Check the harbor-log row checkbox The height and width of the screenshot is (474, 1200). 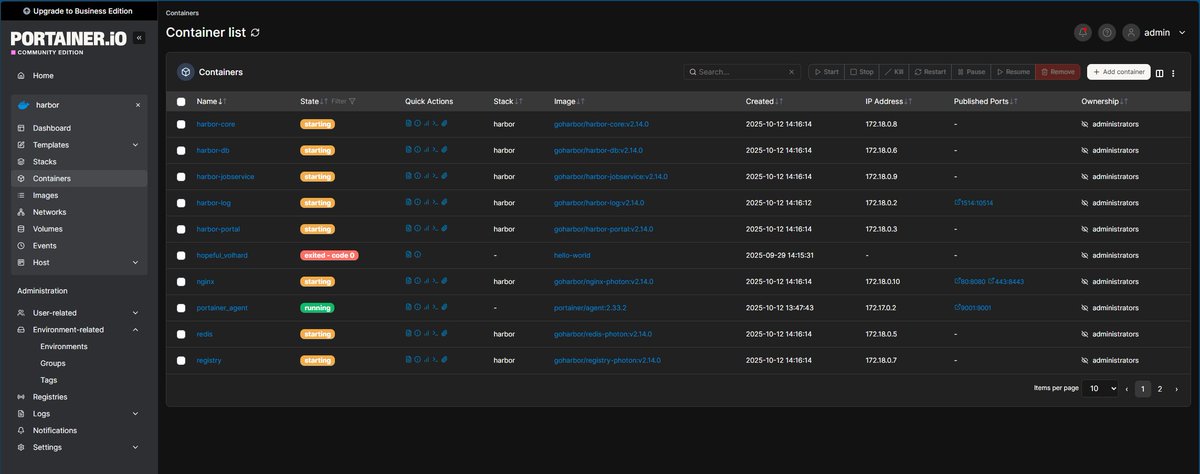pyautogui.click(x=181, y=203)
